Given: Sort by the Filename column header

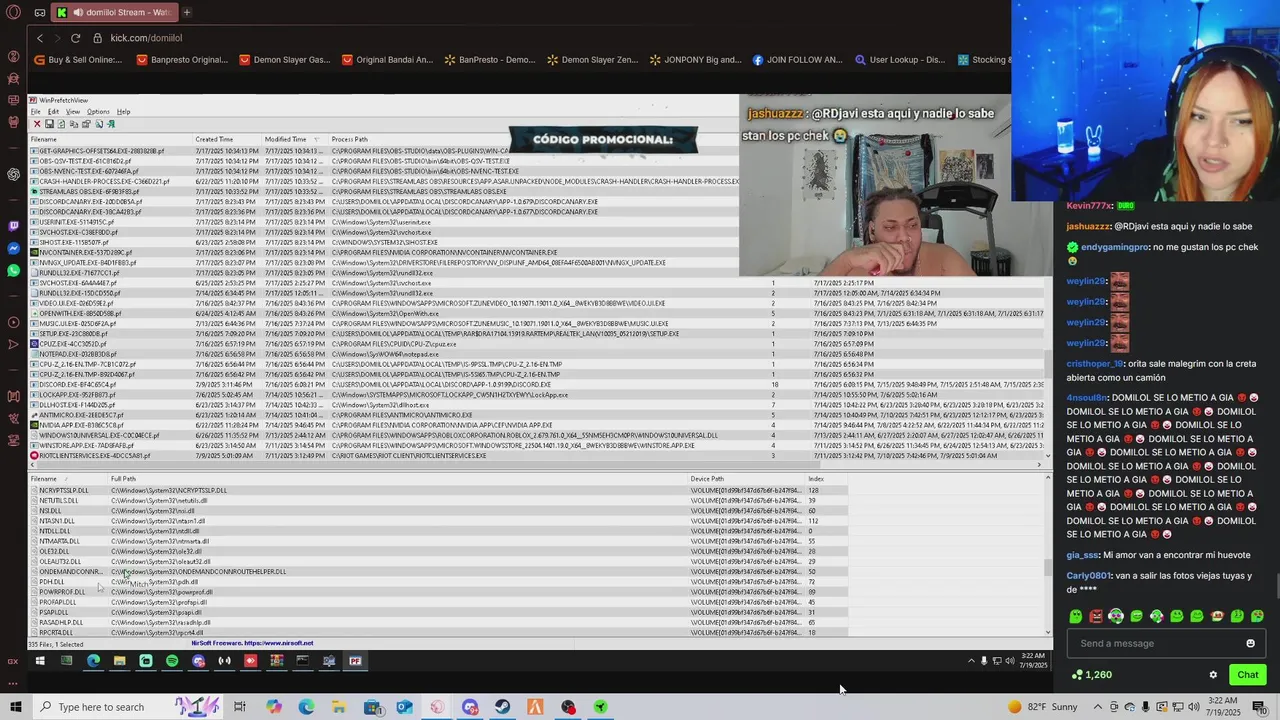Looking at the screenshot, I should tap(110, 139).
